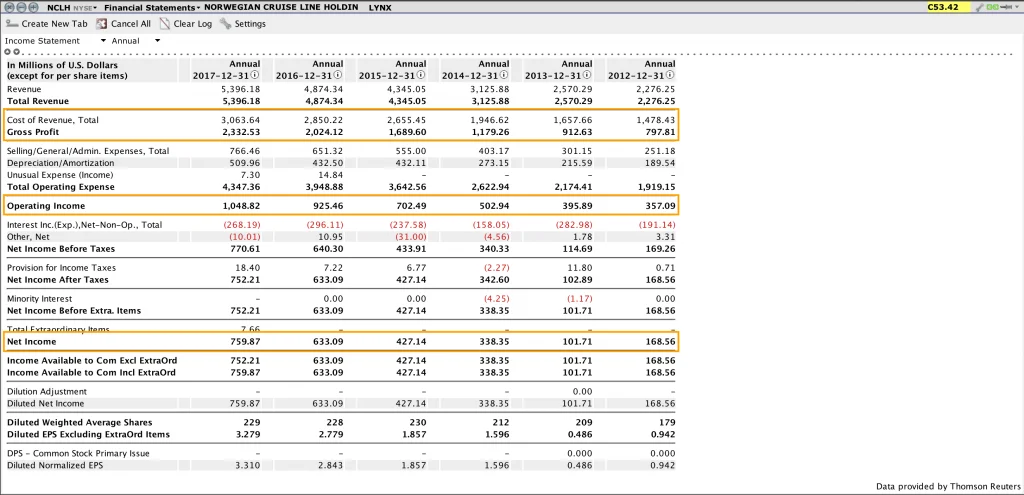Viewport: 1024px width, 495px height.
Task: Select the Income Available to Com Excl ExtraOrd label
Action: tap(91, 360)
